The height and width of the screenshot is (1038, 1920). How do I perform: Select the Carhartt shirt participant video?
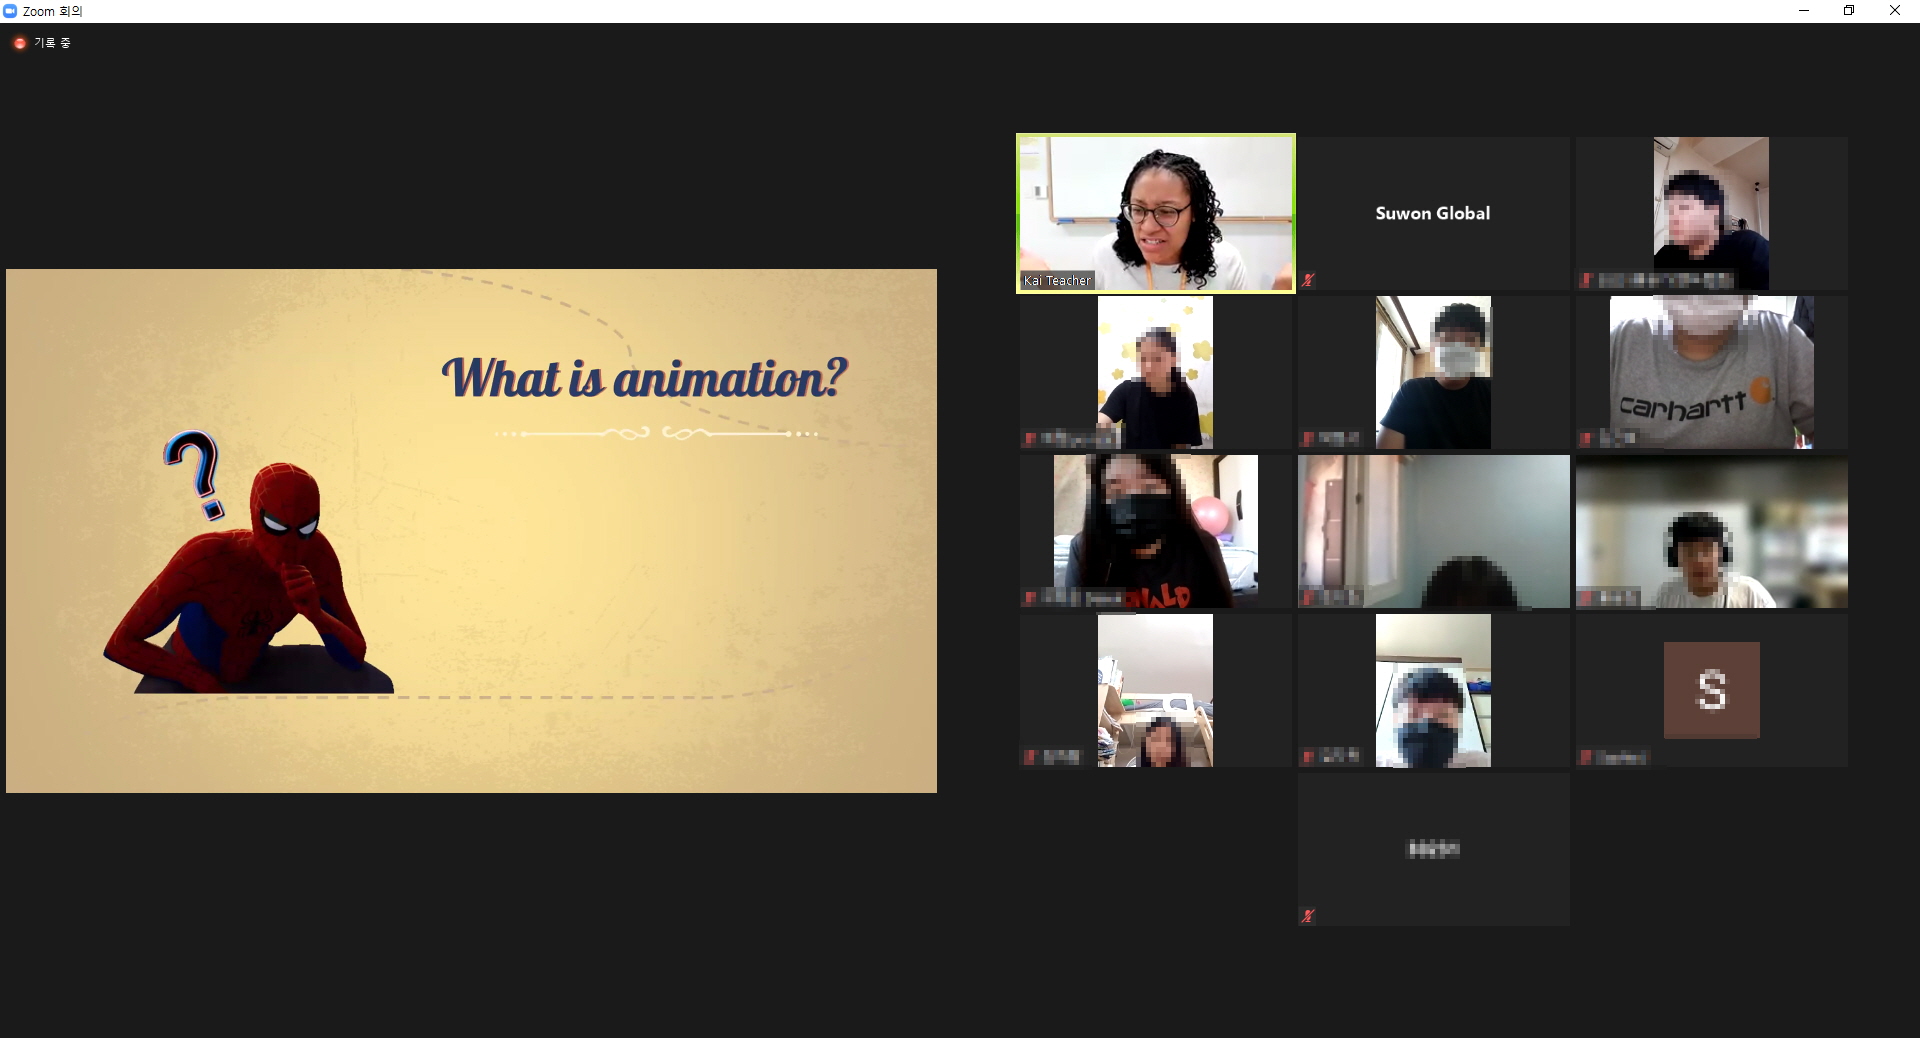(x=1711, y=372)
